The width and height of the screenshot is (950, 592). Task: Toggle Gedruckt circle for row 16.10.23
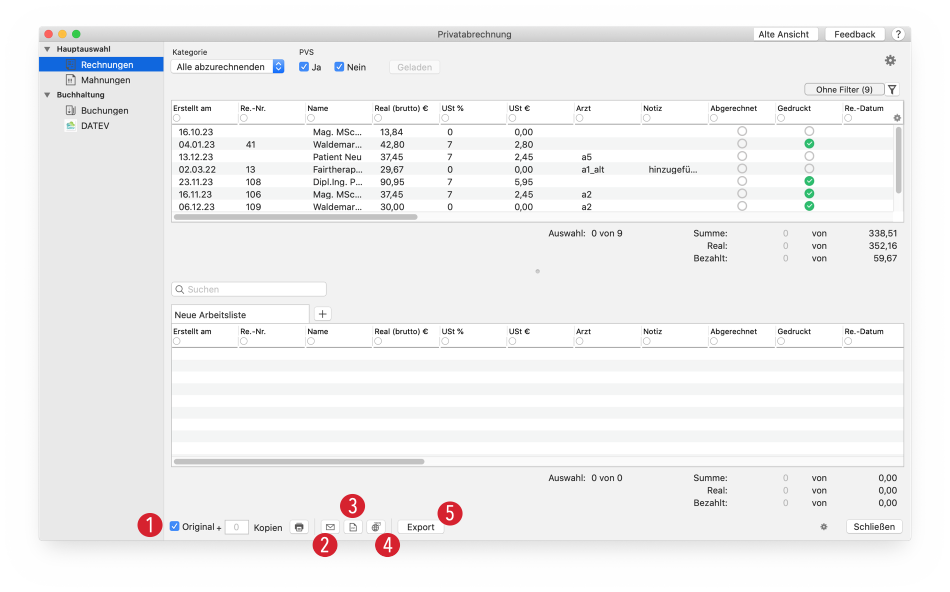pyautogui.click(x=809, y=131)
